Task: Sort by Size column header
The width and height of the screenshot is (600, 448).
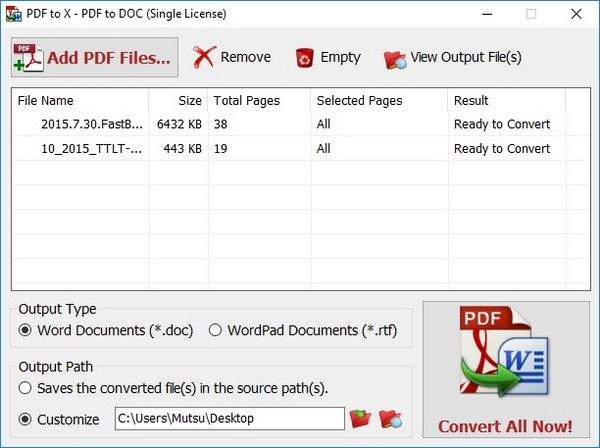Action: [x=178, y=101]
